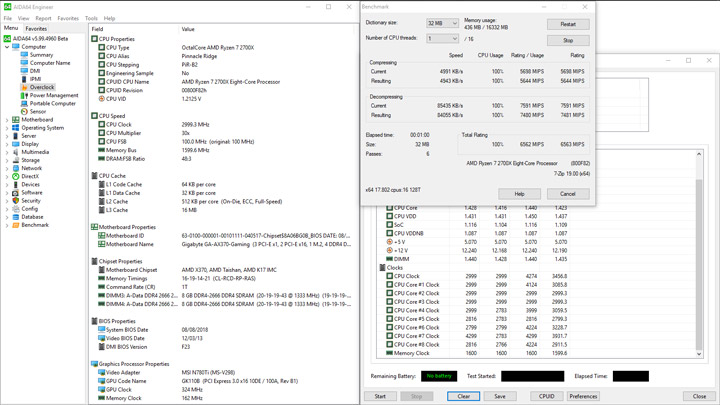Image resolution: width=720 pixels, height=405 pixels.
Task: Open the Dictionary size dropdown
Action: tap(442, 23)
